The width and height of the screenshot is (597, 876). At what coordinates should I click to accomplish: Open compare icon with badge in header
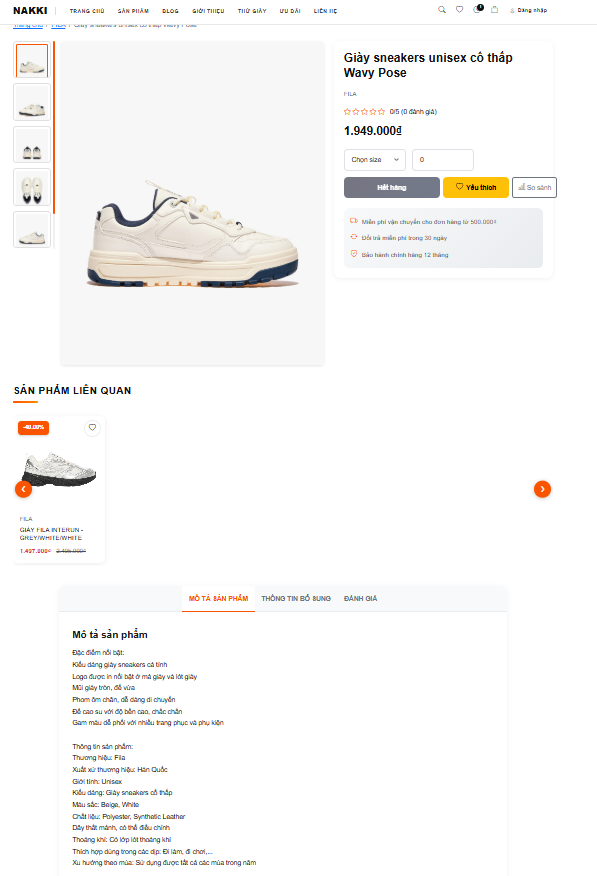477,9
